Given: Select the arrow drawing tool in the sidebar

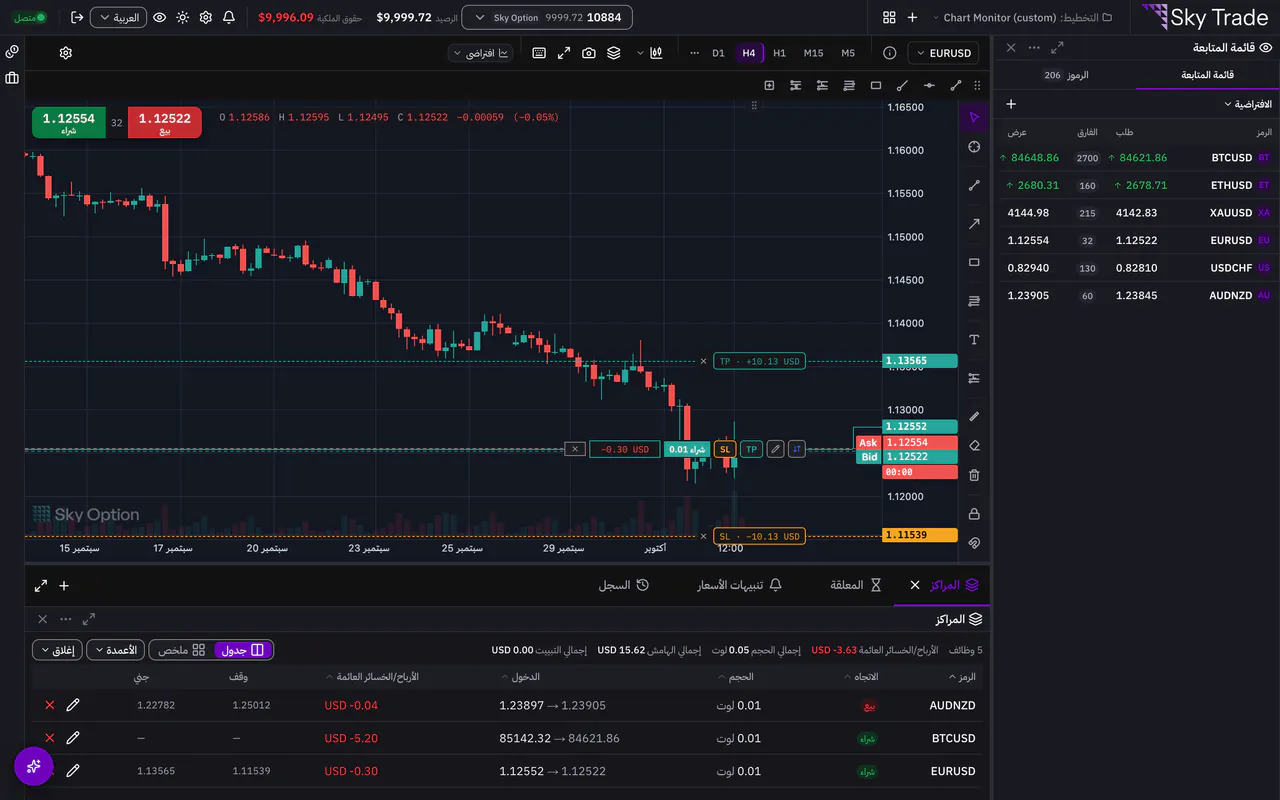Looking at the screenshot, I should click(974, 224).
